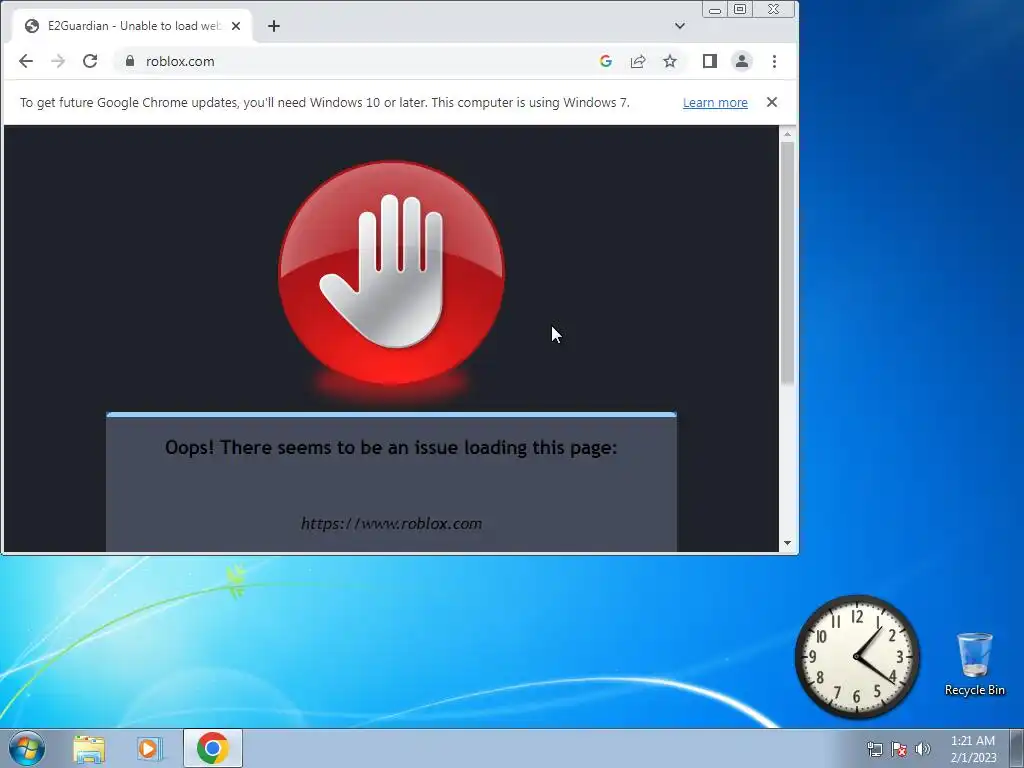Click roblox.com in the address bar
Screen dimensions: 1024x768
click(x=180, y=61)
